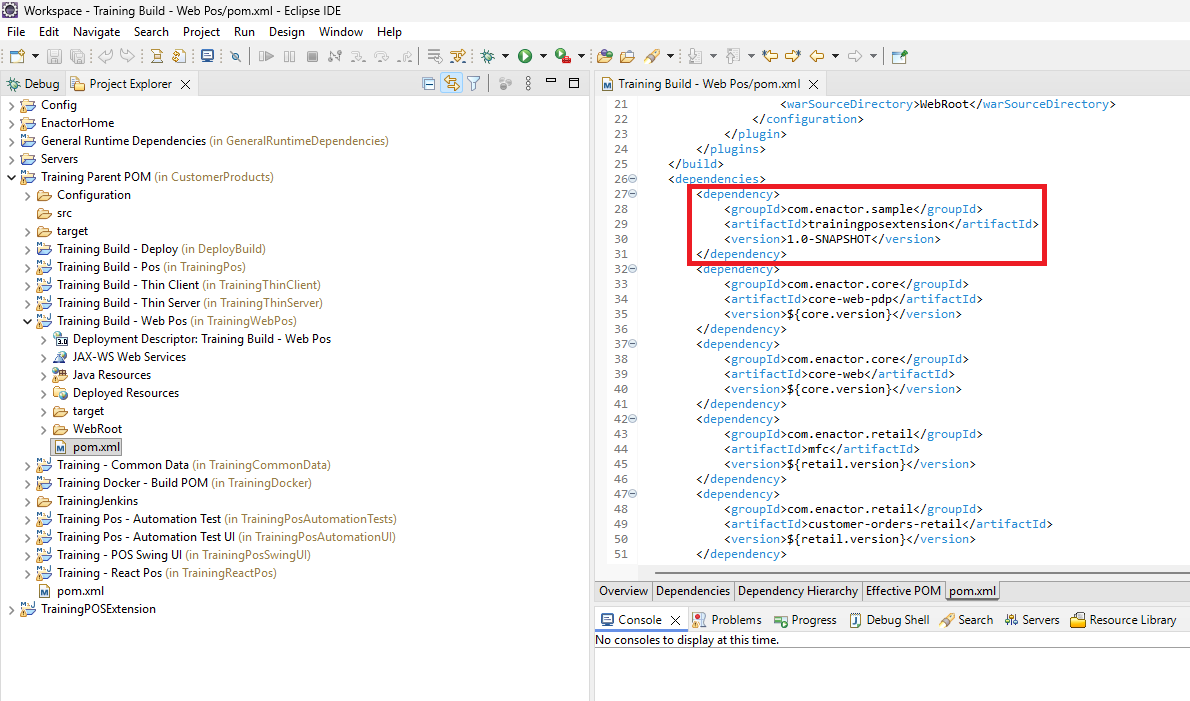
Task: Open the Navigate menu
Action: tap(96, 32)
